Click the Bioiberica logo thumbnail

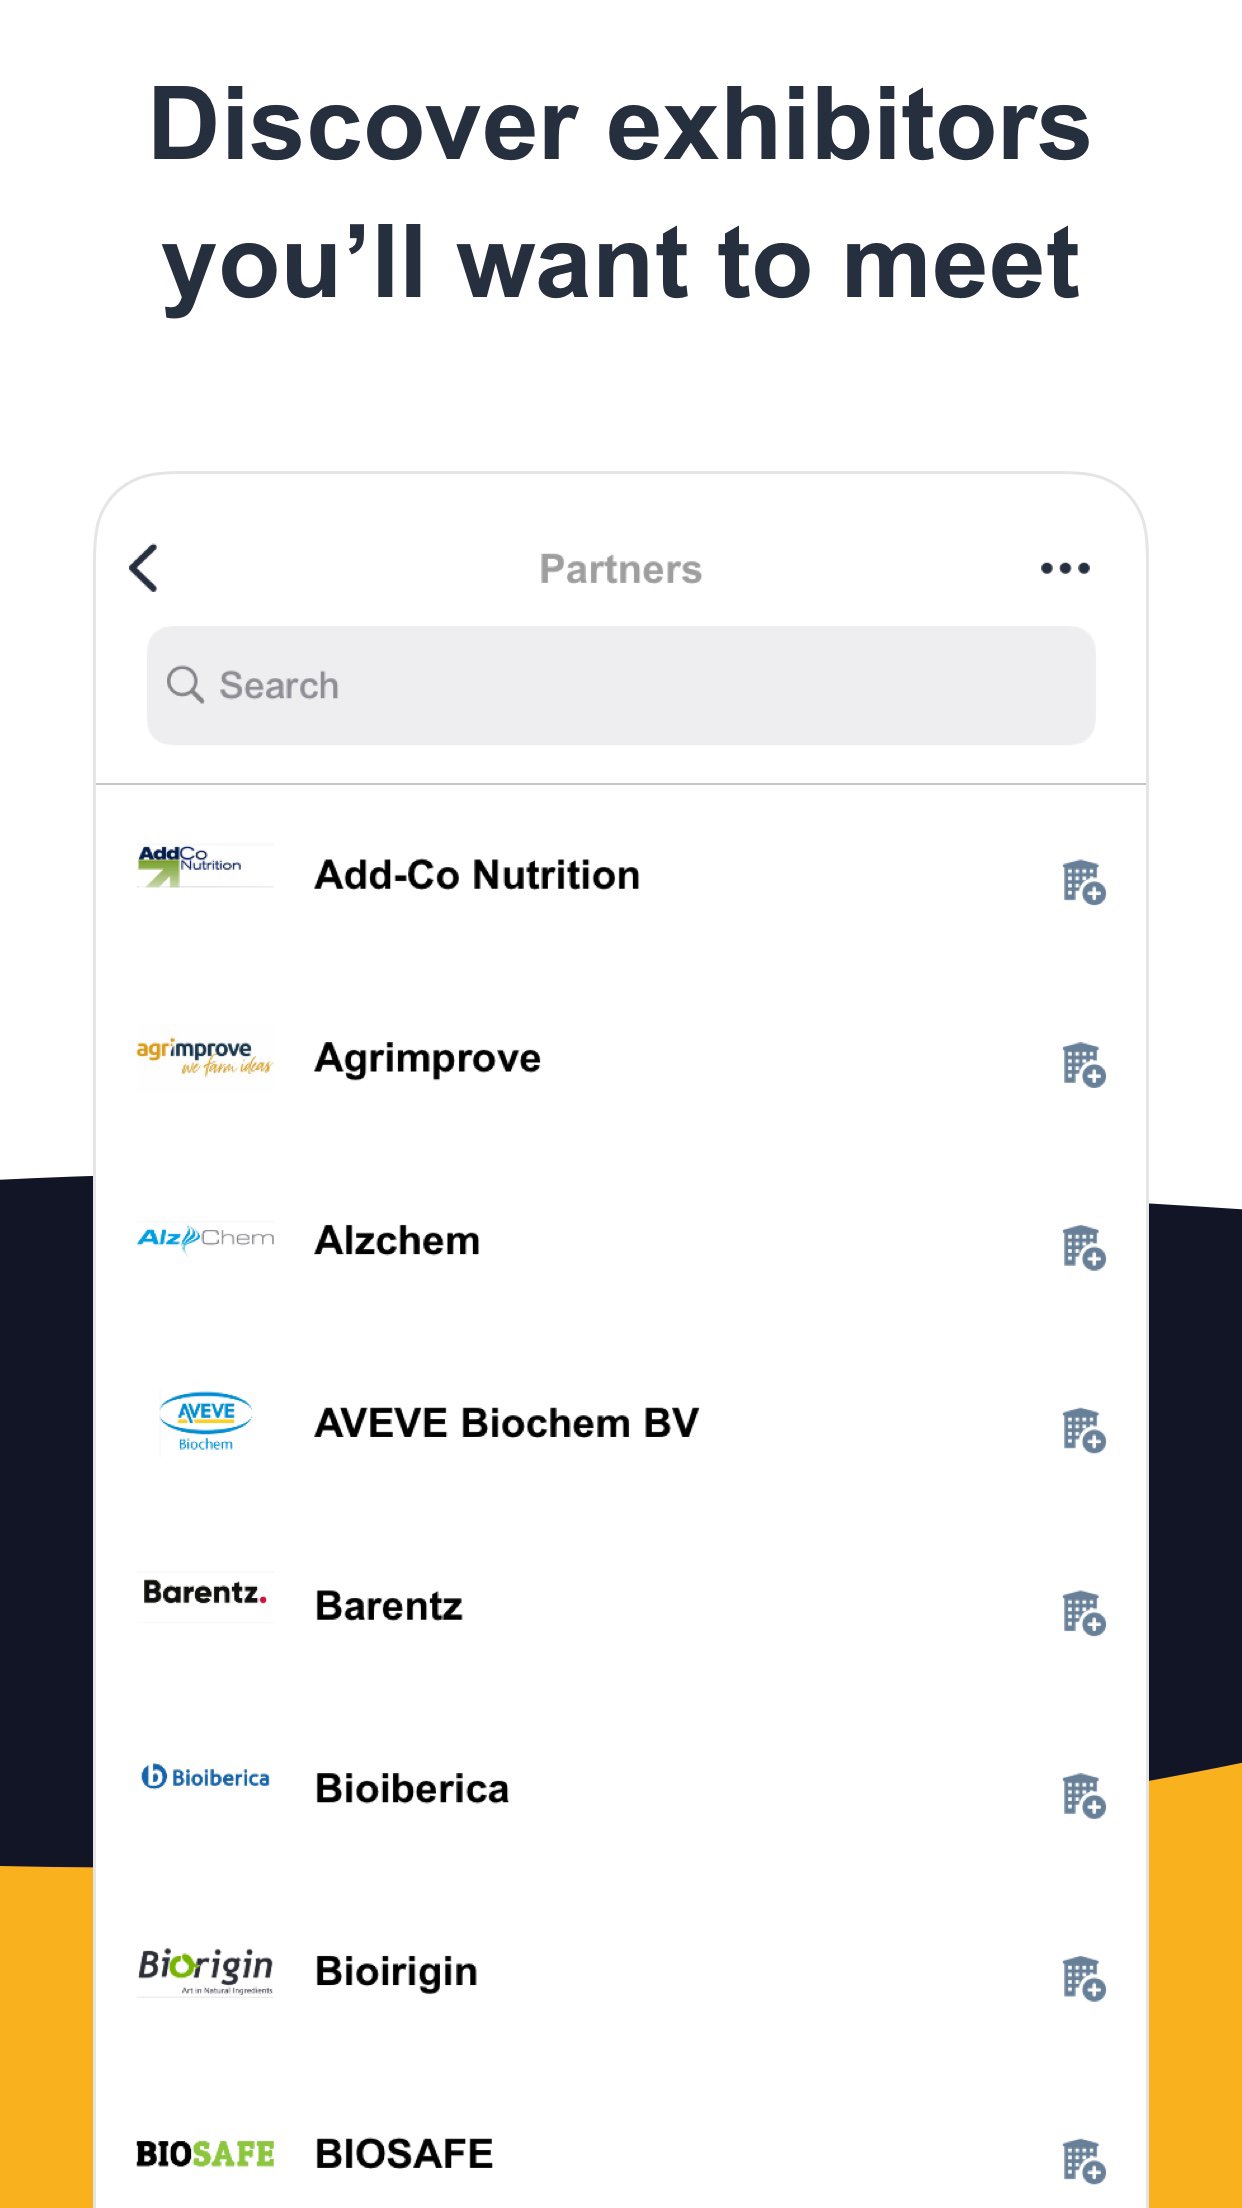tap(205, 1777)
